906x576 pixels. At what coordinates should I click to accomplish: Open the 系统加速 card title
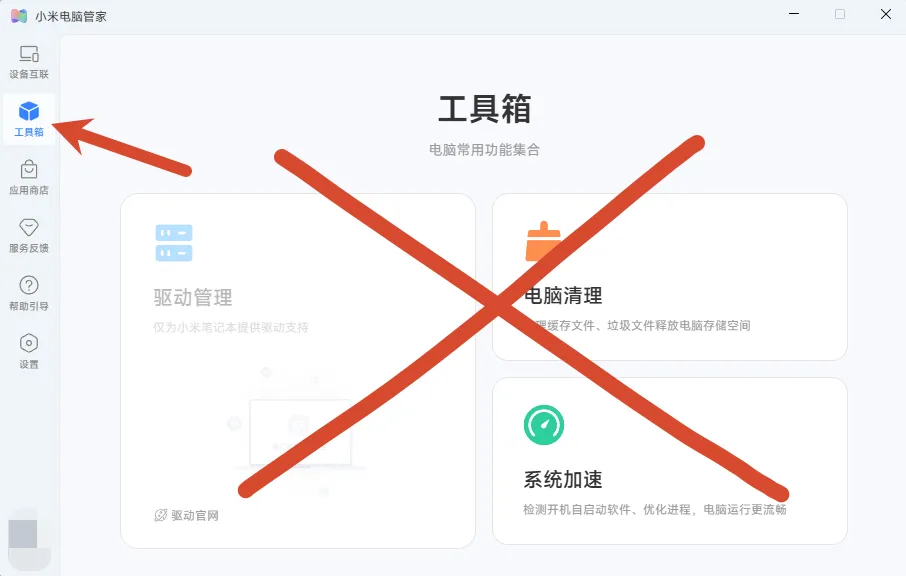point(563,480)
